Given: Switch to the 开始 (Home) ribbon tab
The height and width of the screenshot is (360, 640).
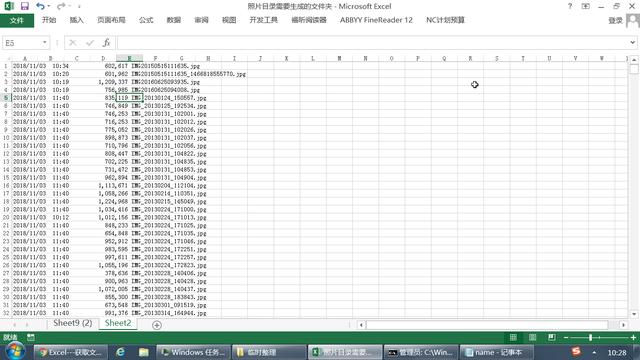Looking at the screenshot, I should (49, 20).
